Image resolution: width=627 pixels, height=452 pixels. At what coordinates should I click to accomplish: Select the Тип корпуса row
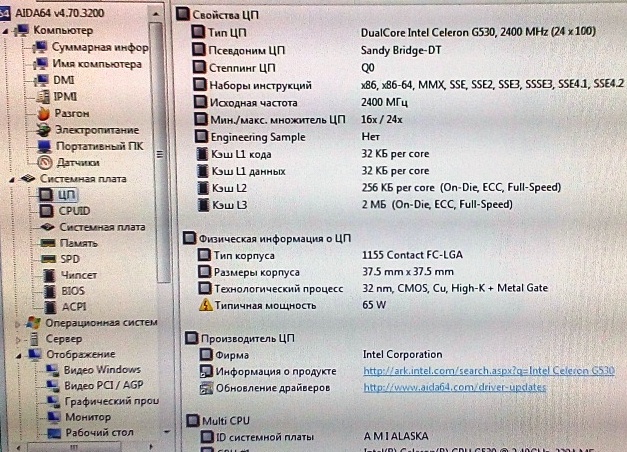330,255
